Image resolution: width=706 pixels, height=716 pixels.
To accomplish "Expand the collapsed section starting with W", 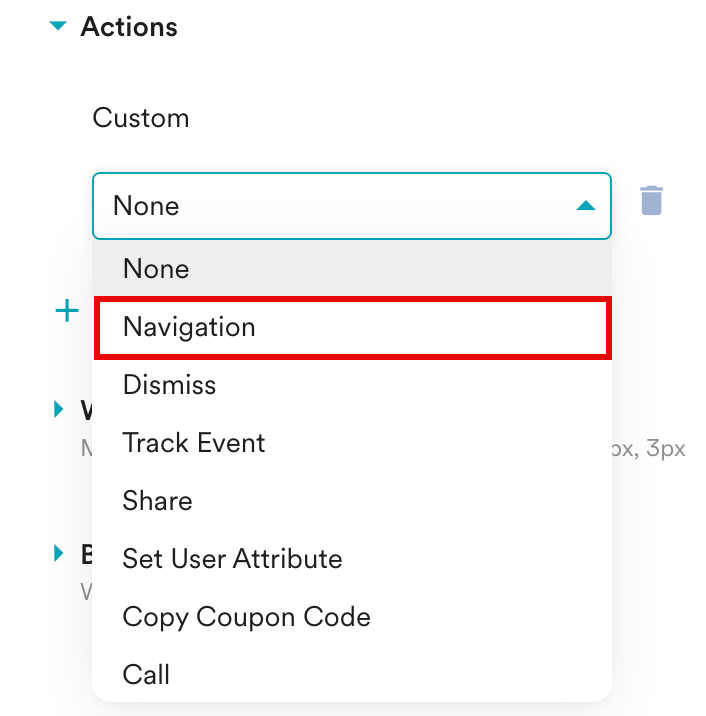I will point(59,408).
